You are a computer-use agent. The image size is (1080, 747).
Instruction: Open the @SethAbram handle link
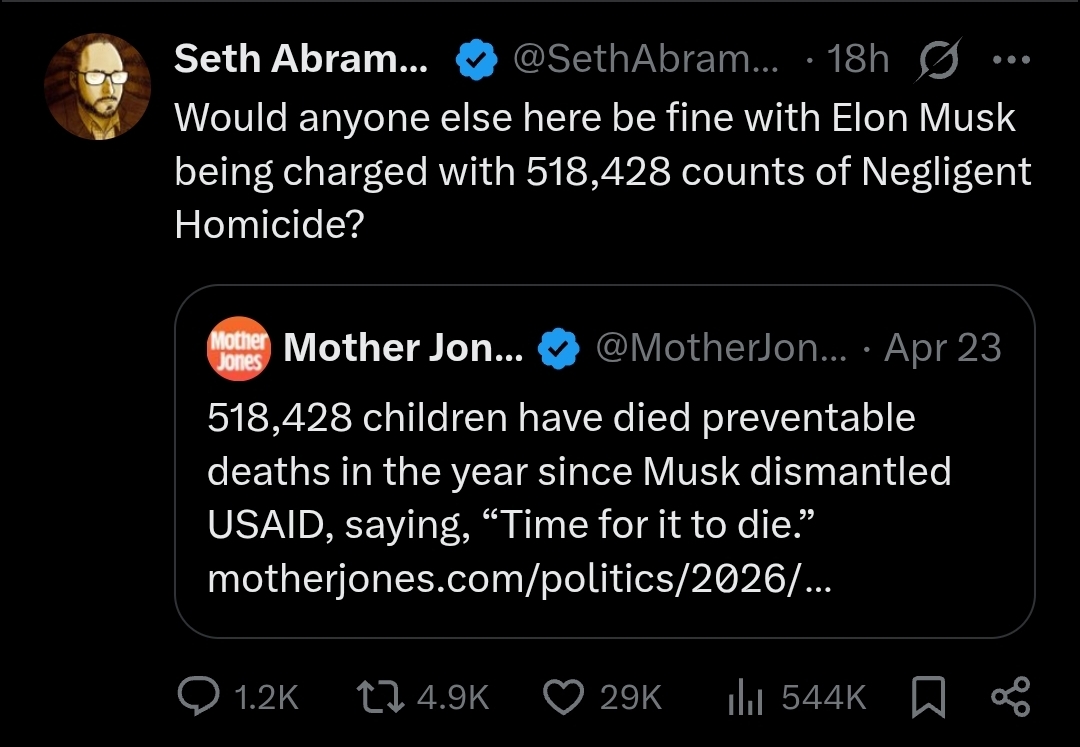pyautogui.click(x=647, y=60)
